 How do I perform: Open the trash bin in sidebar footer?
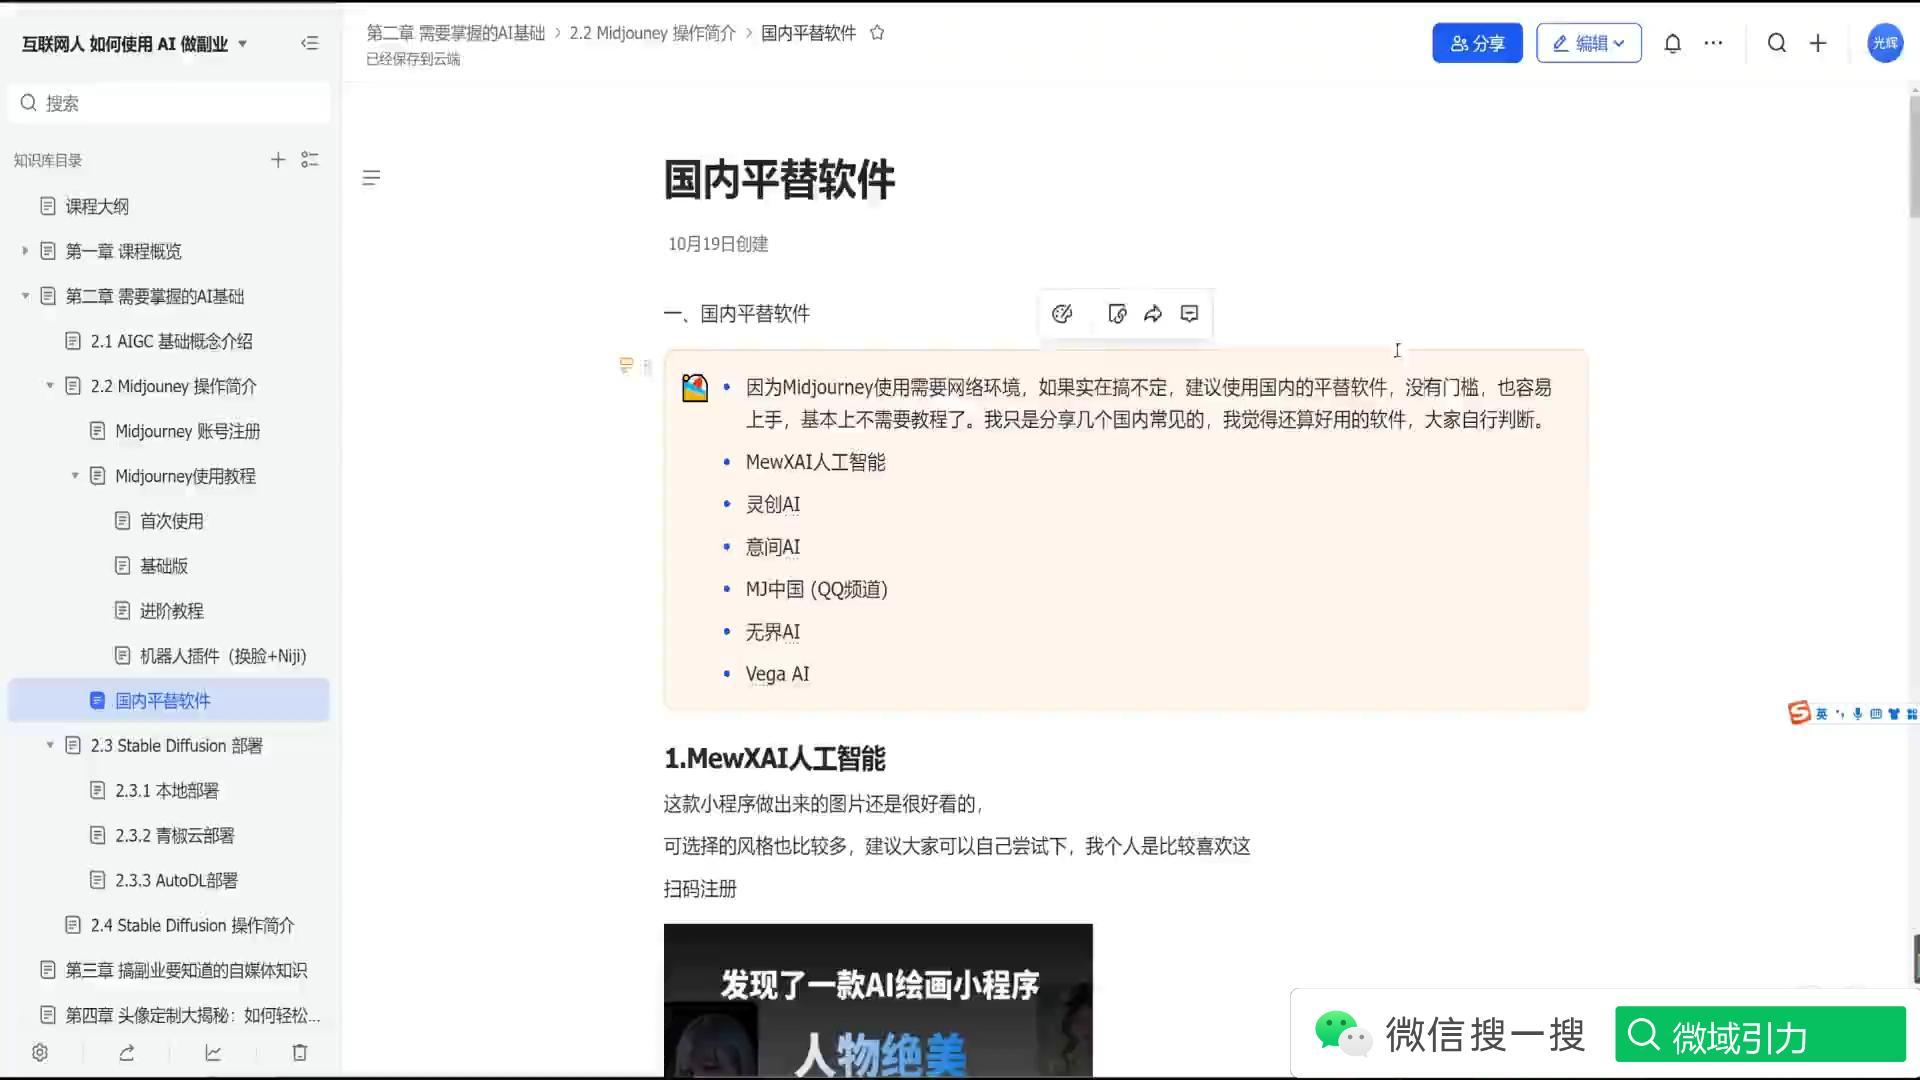pos(299,1052)
